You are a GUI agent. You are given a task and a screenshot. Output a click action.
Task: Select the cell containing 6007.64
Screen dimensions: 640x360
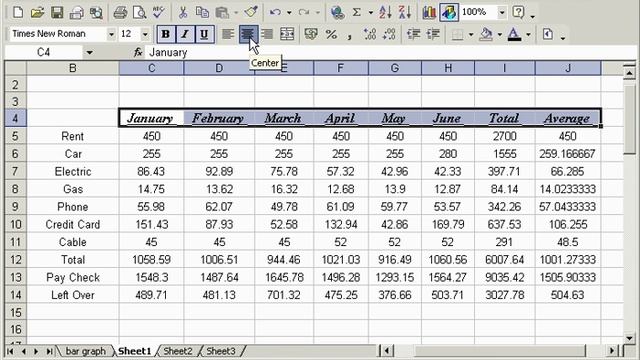click(504, 260)
